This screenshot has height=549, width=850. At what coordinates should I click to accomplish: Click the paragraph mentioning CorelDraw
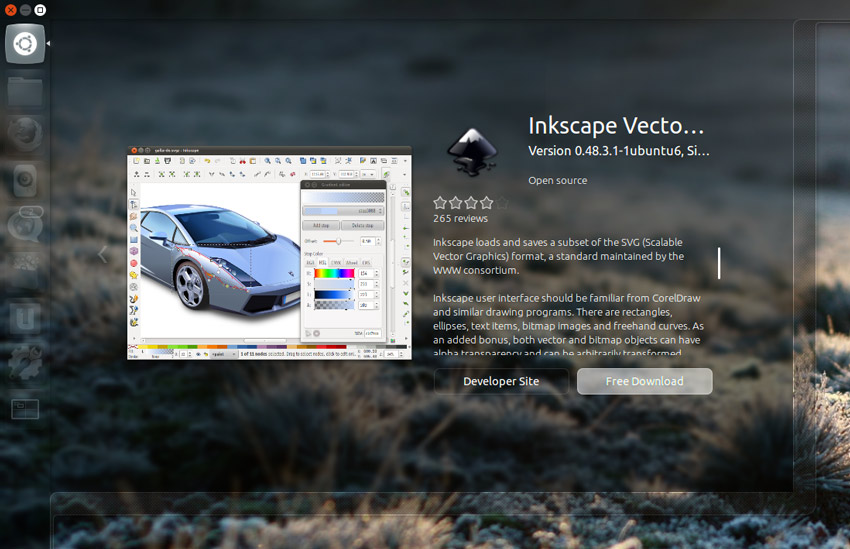coord(568,326)
